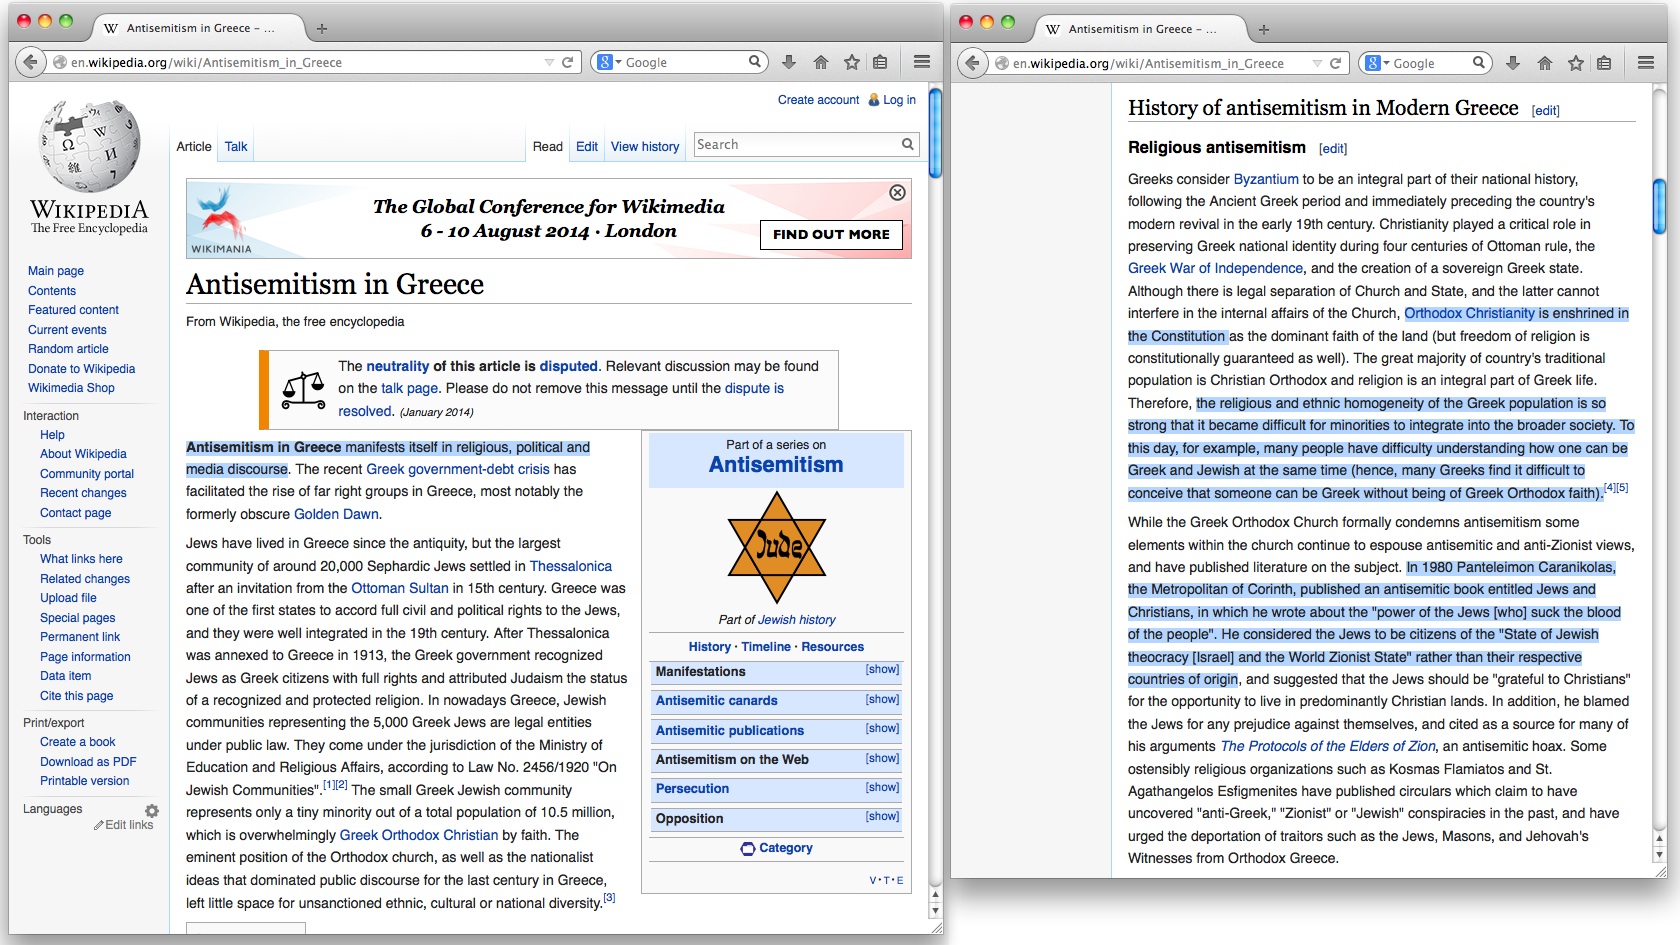Click the Log in link
The width and height of the screenshot is (1680, 945).
(899, 100)
